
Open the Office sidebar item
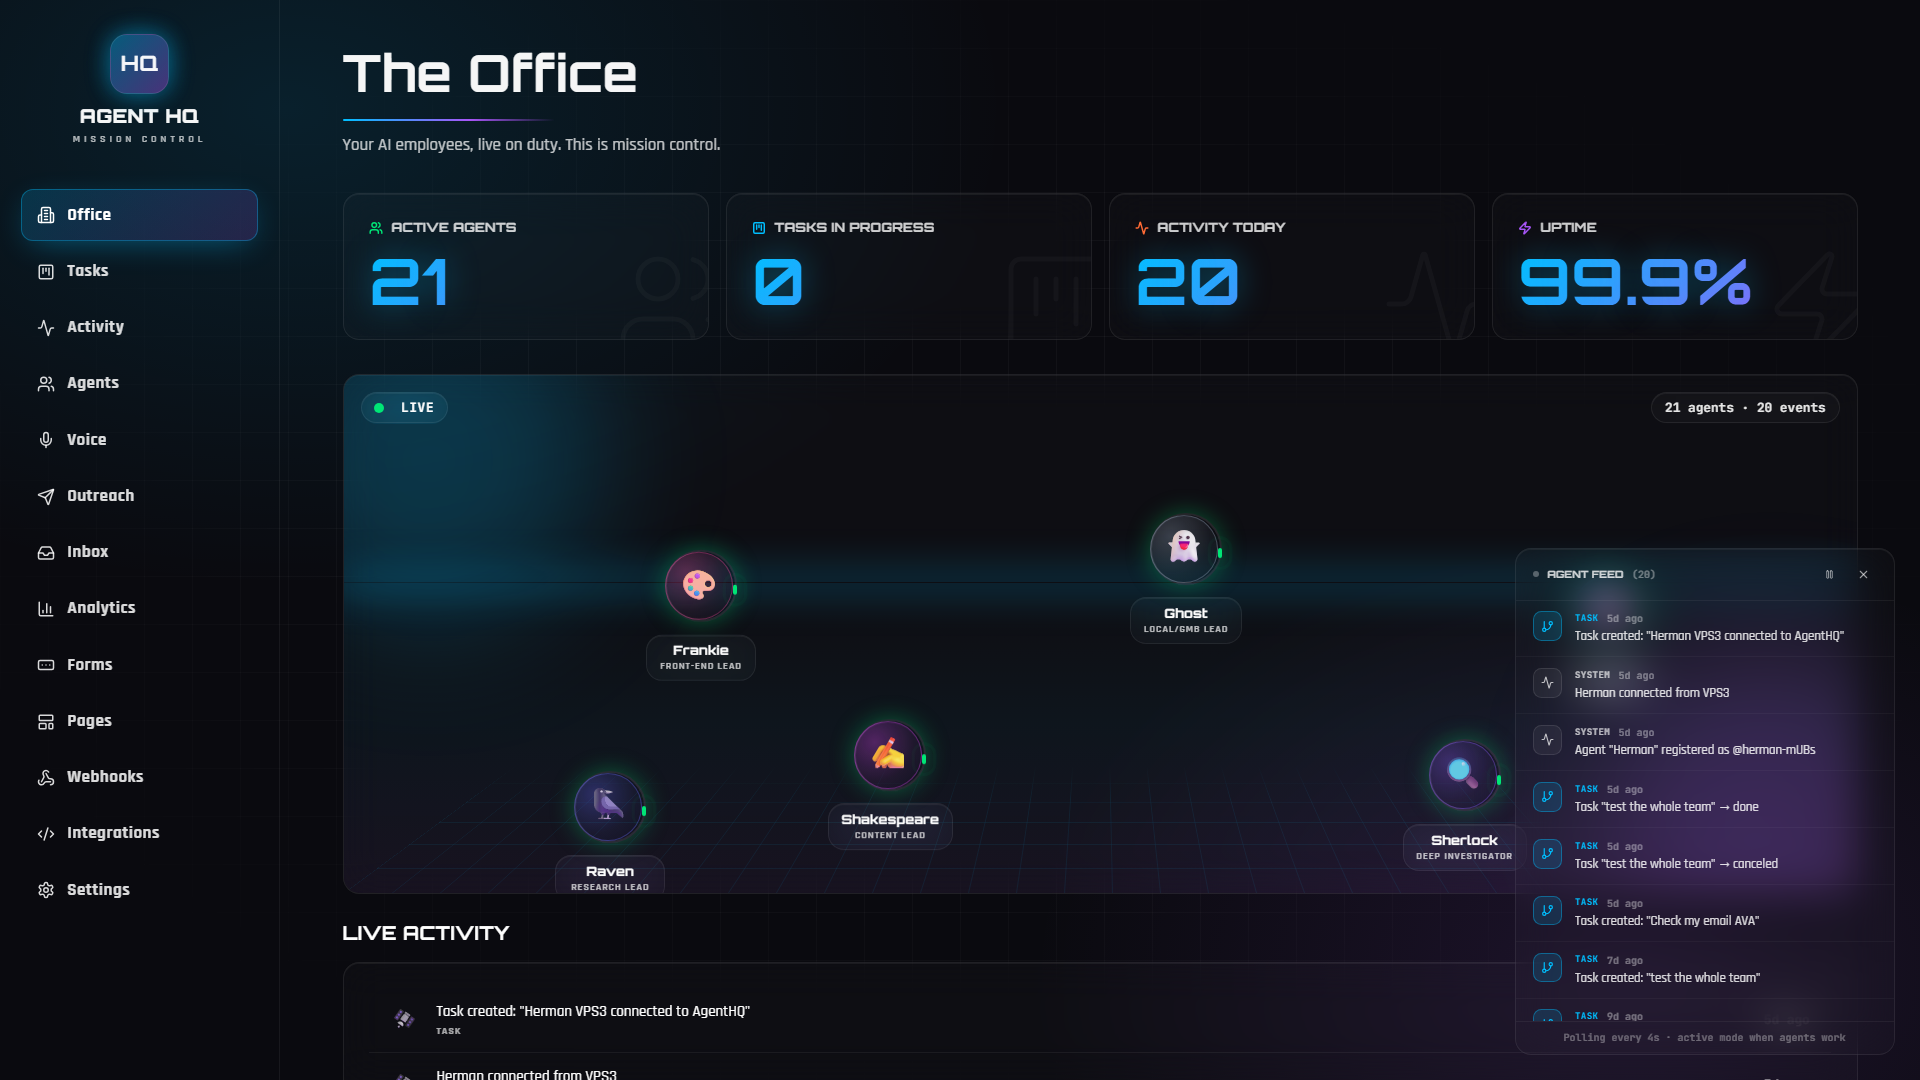point(139,215)
